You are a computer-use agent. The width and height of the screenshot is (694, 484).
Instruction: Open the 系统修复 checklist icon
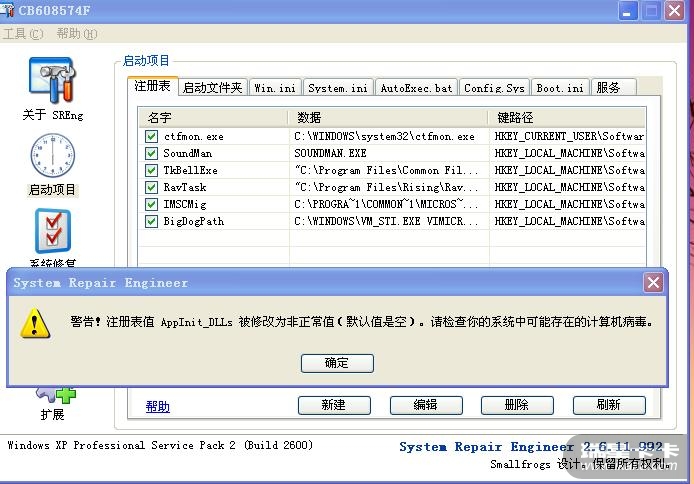tap(53, 231)
